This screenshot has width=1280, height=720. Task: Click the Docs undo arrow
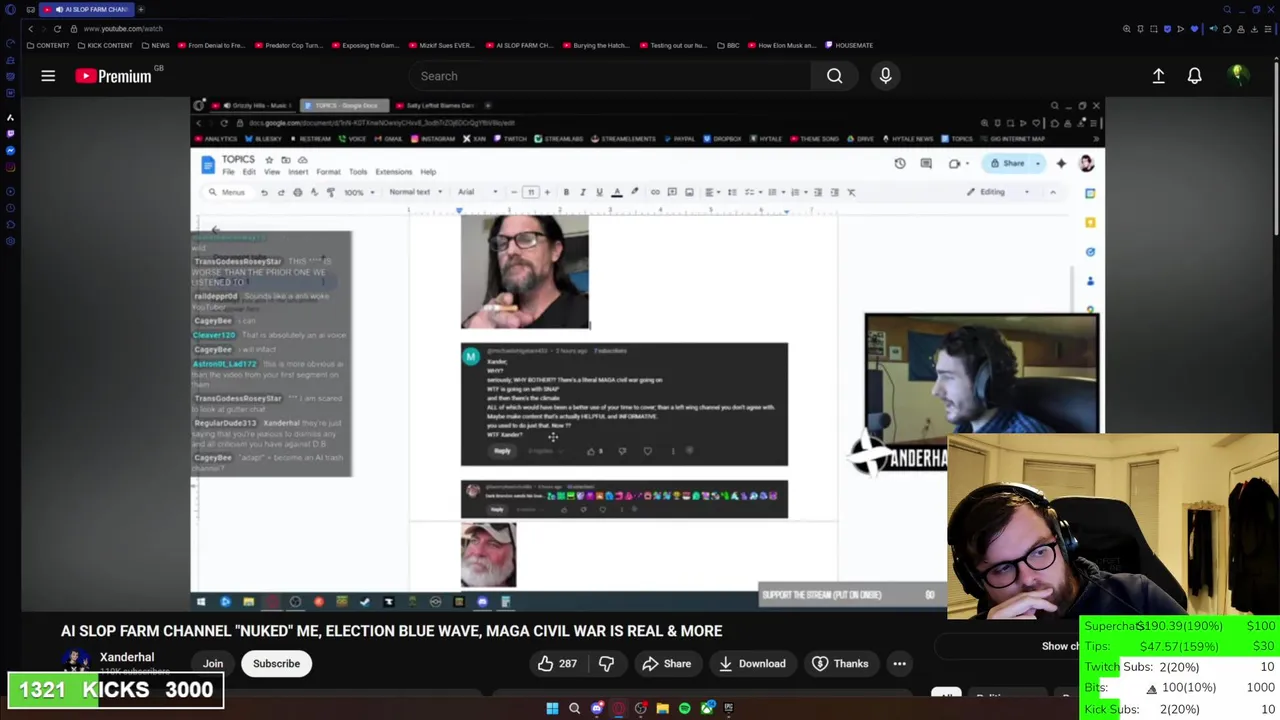(x=264, y=192)
